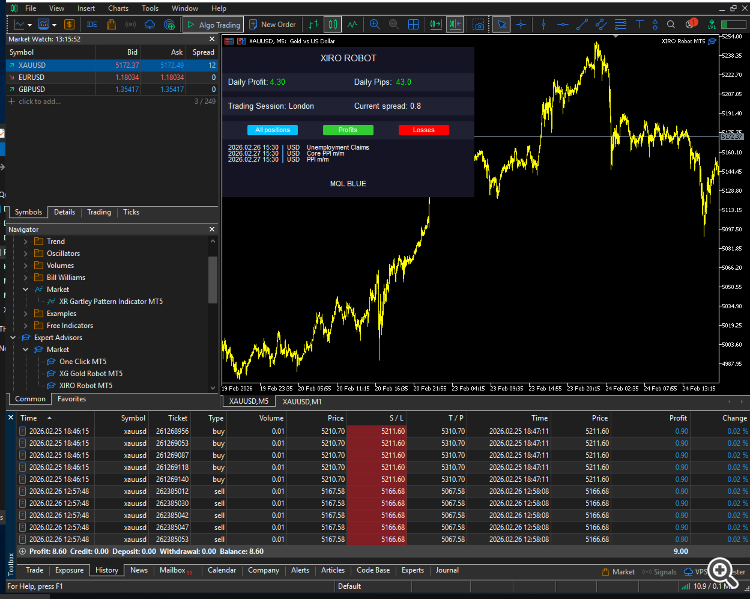Open the XAUUSD,M1 chart tab
750x599 pixels.
302,401
